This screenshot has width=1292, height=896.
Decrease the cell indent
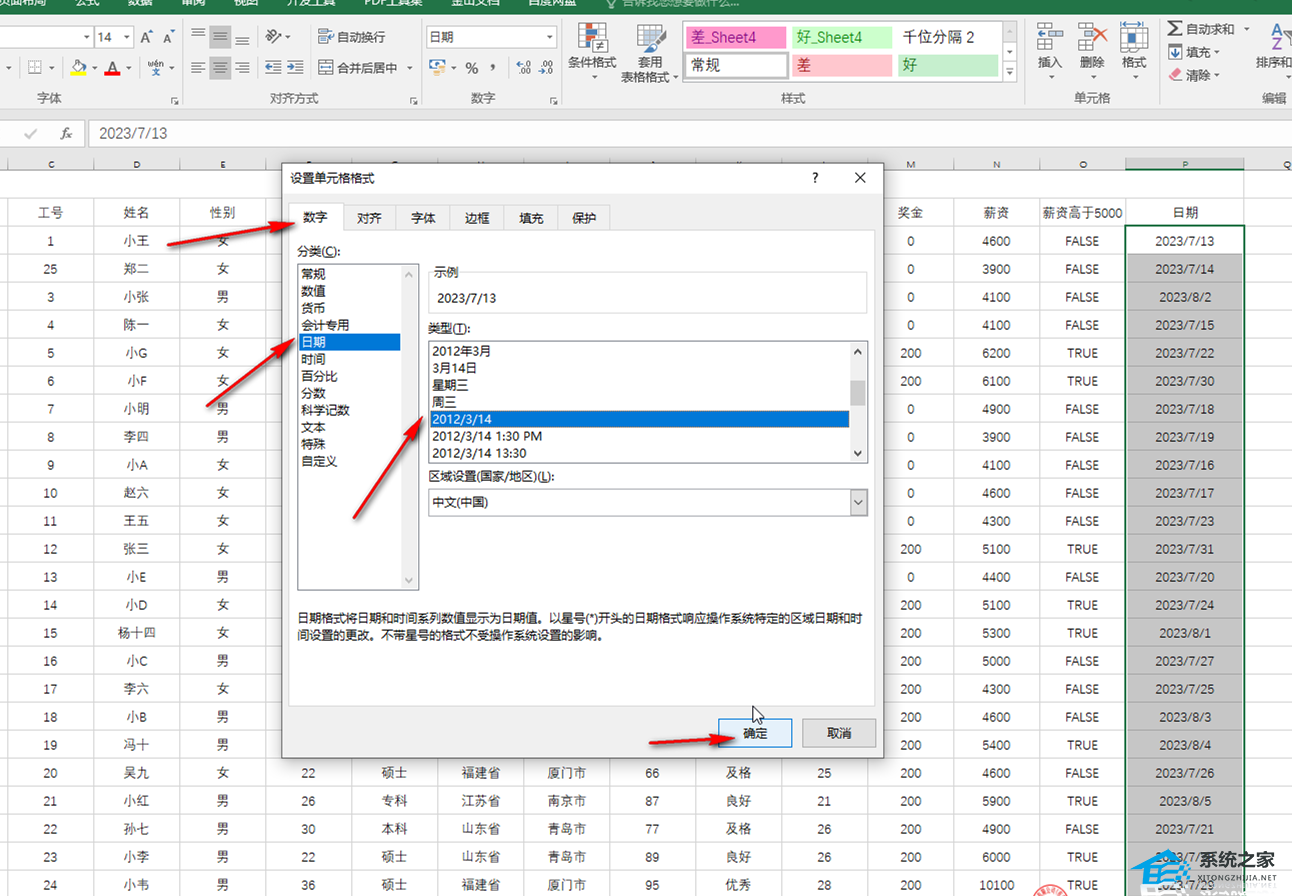point(271,68)
